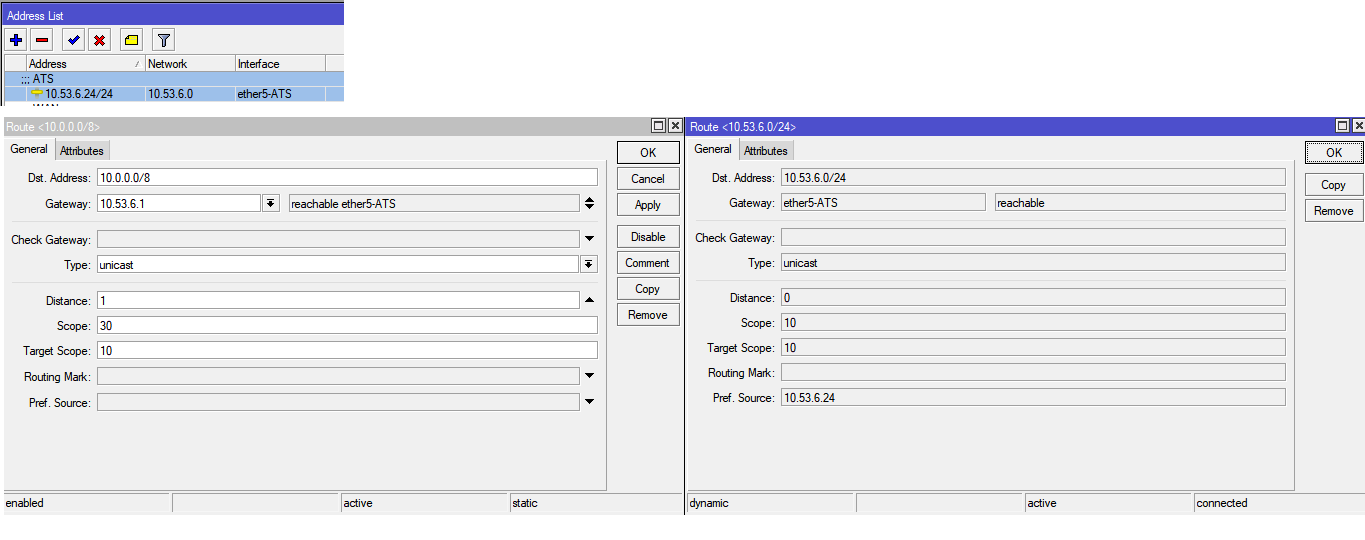Switch to Attributes tab in 10.53.6.0/24 route
Viewport: 1365px width, 540px height.
point(765,151)
